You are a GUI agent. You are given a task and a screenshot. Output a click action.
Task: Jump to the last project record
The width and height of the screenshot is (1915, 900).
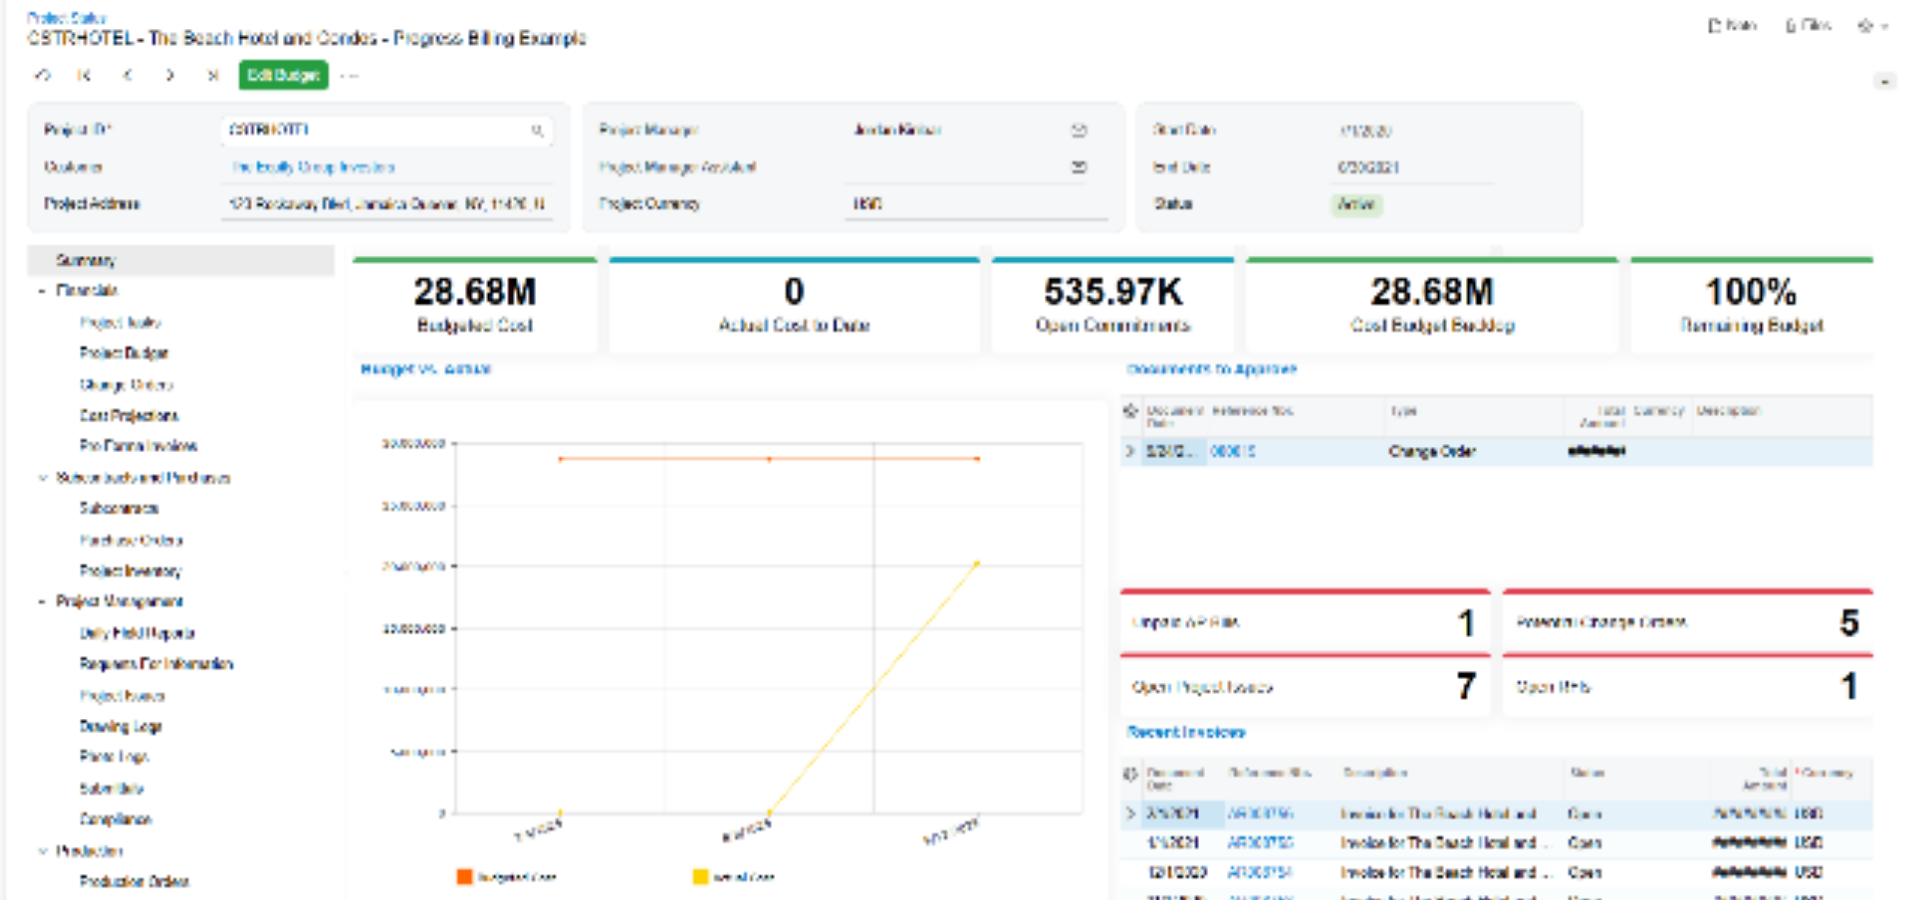click(x=212, y=75)
